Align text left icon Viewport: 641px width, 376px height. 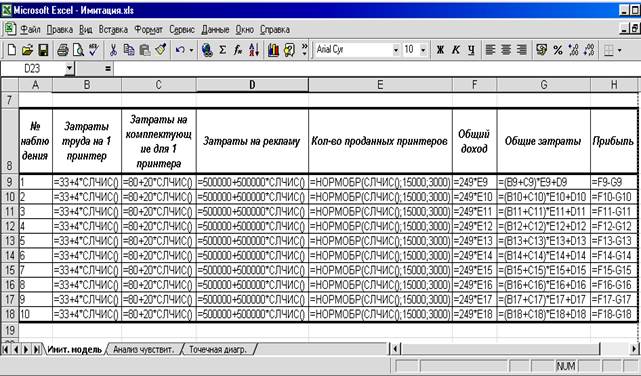pos(490,50)
